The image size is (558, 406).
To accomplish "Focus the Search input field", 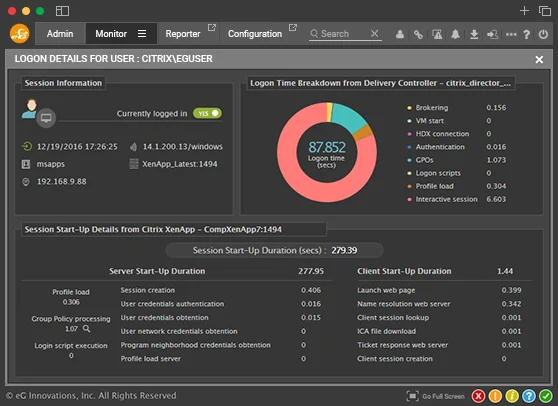I will [339, 34].
